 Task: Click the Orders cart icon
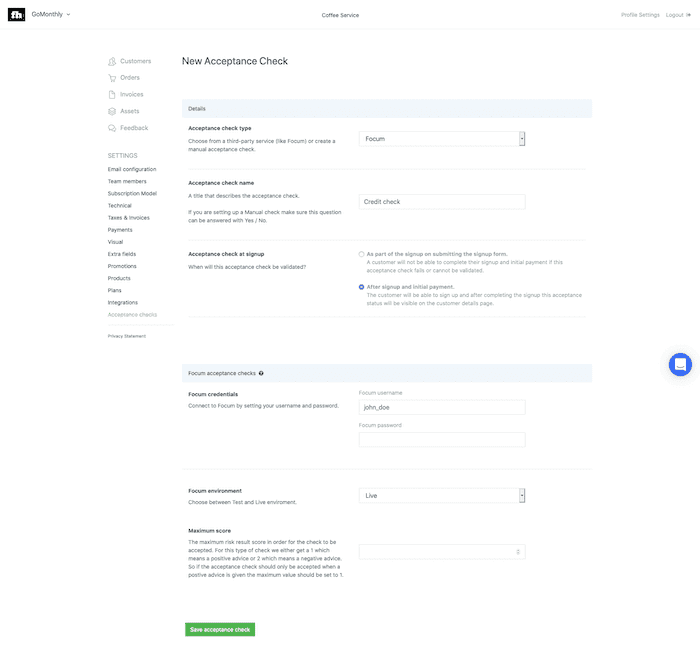[112, 78]
